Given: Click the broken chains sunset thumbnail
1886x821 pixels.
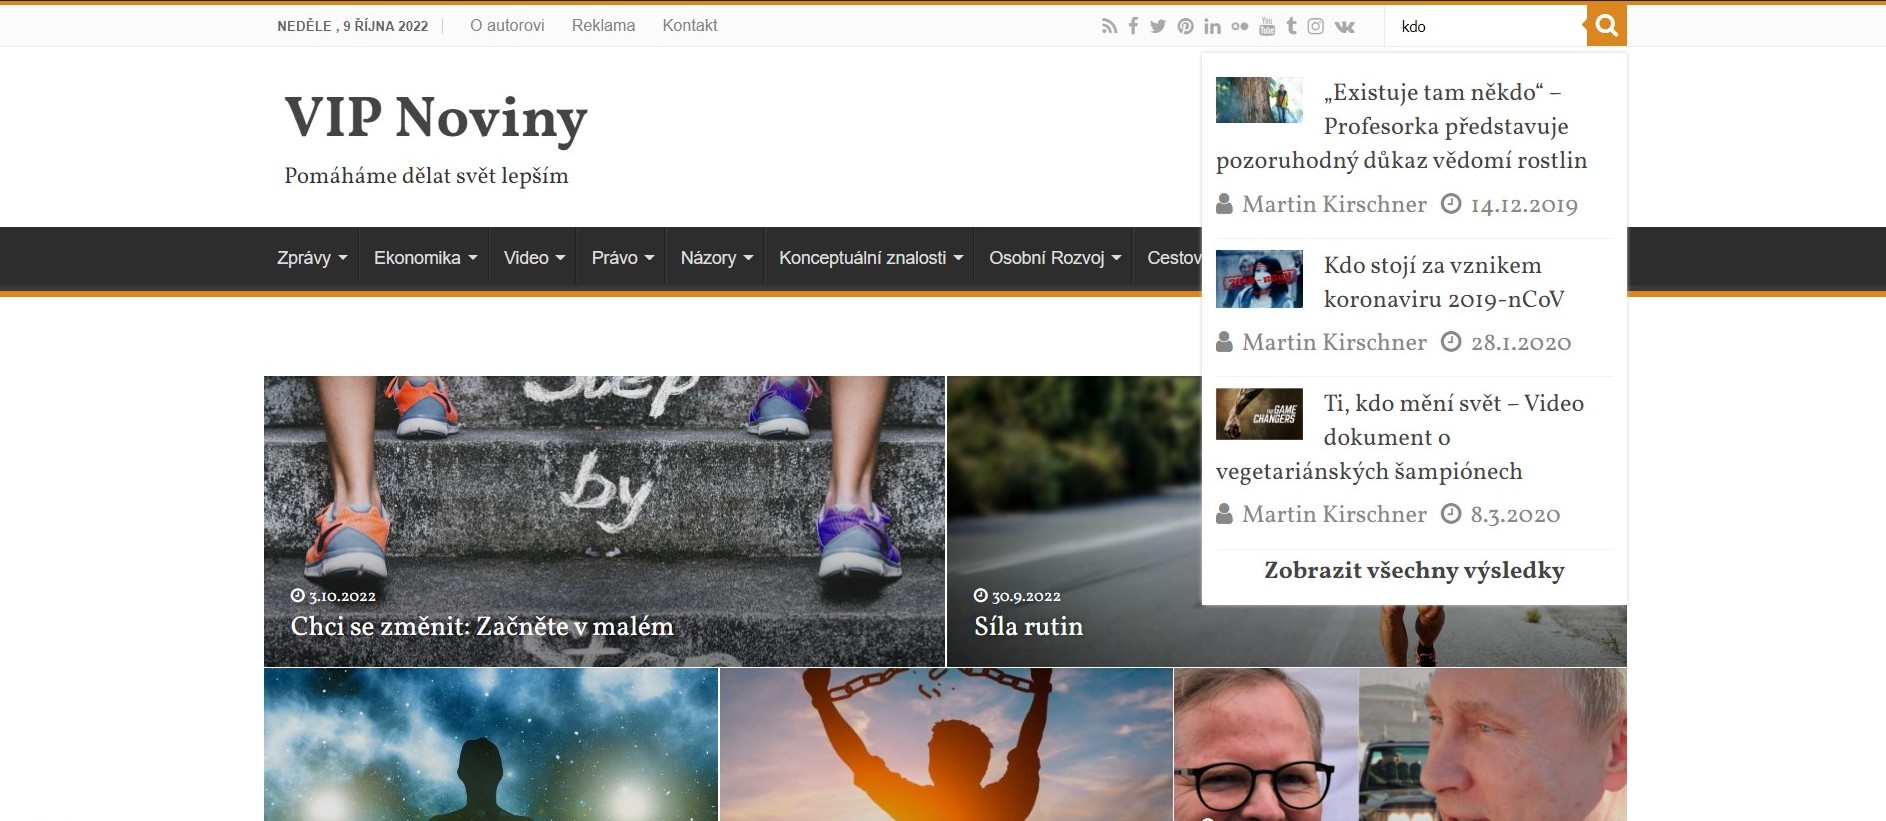Looking at the screenshot, I should tap(946, 745).
